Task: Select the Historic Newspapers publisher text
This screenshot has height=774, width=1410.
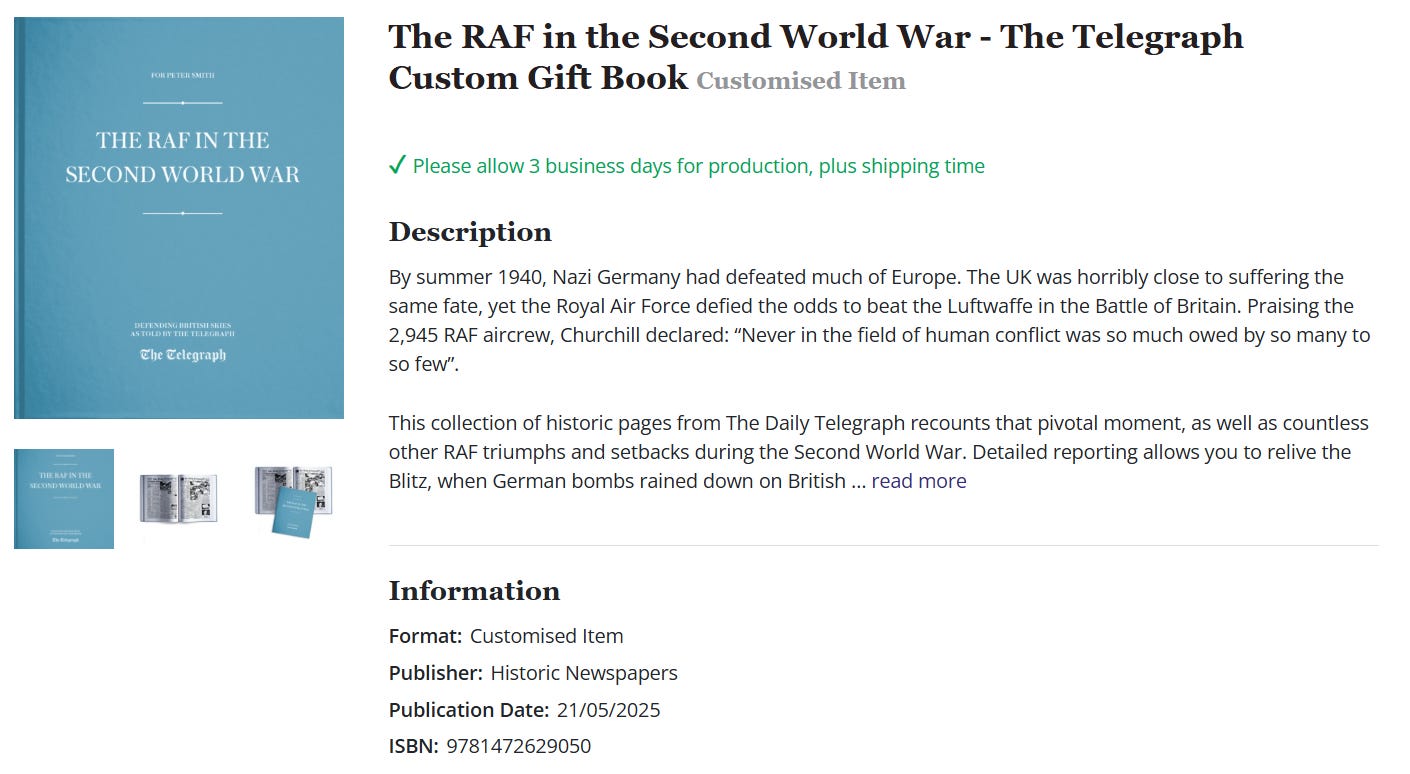Action: [x=583, y=673]
